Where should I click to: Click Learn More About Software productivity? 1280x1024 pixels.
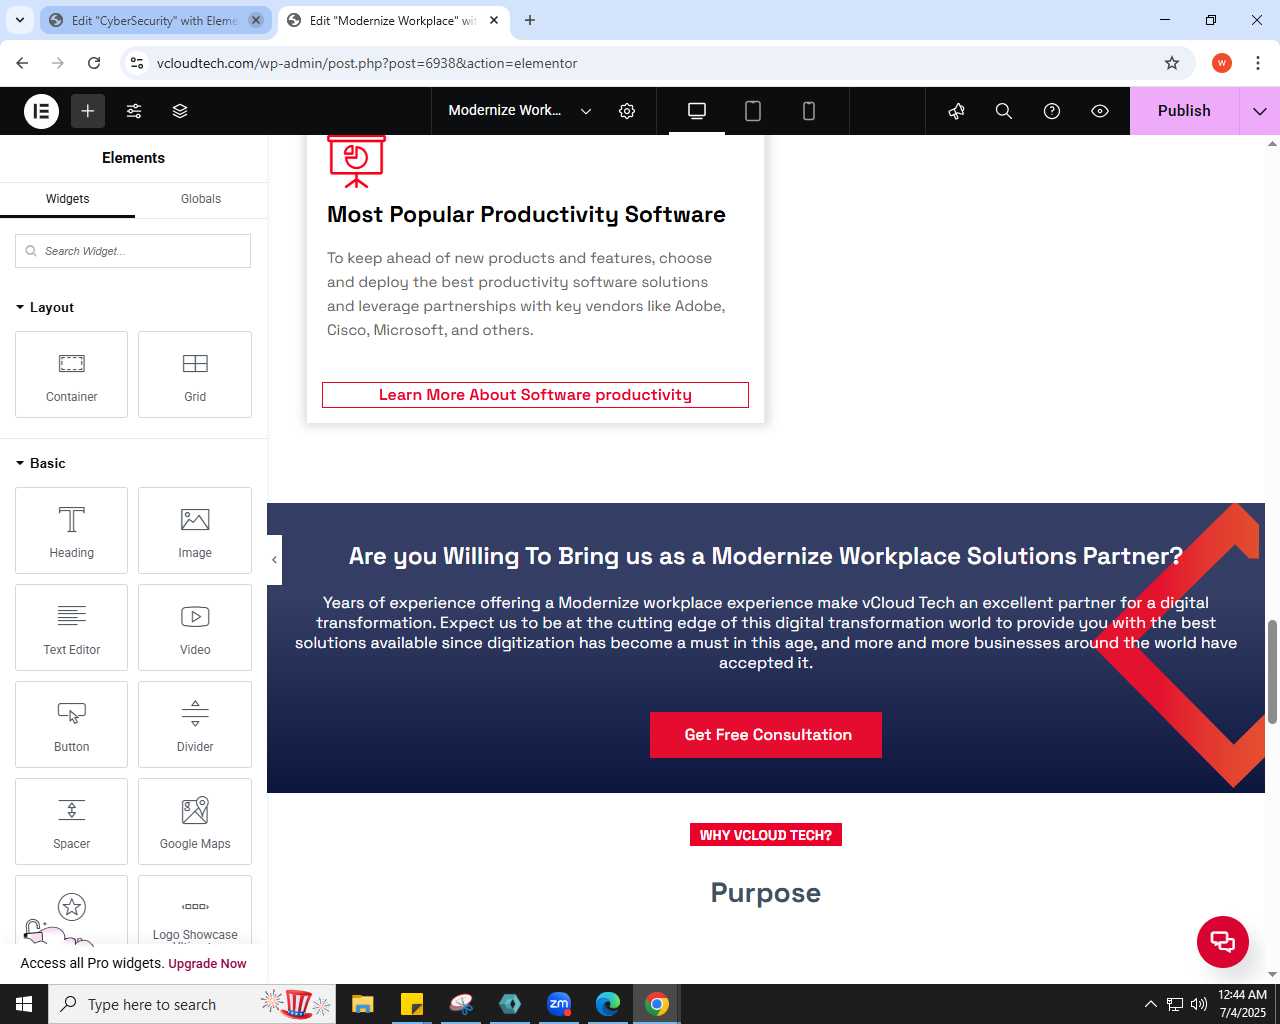point(535,395)
